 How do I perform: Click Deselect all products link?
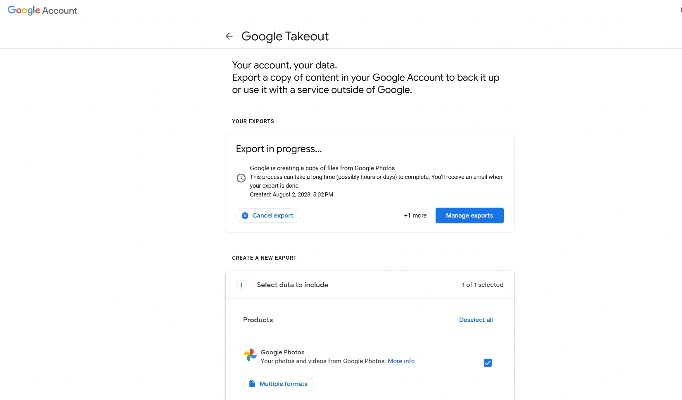click(475, 320)
